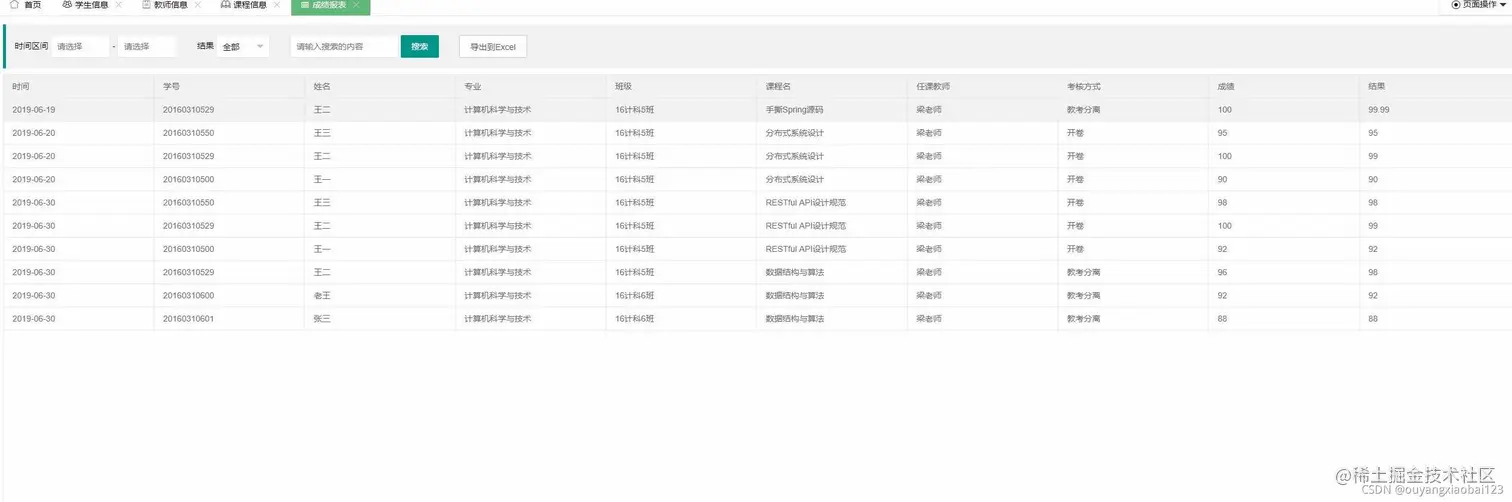
Task: Click 16计科6班 in the 老王 row
Action: tap(635, 296)
